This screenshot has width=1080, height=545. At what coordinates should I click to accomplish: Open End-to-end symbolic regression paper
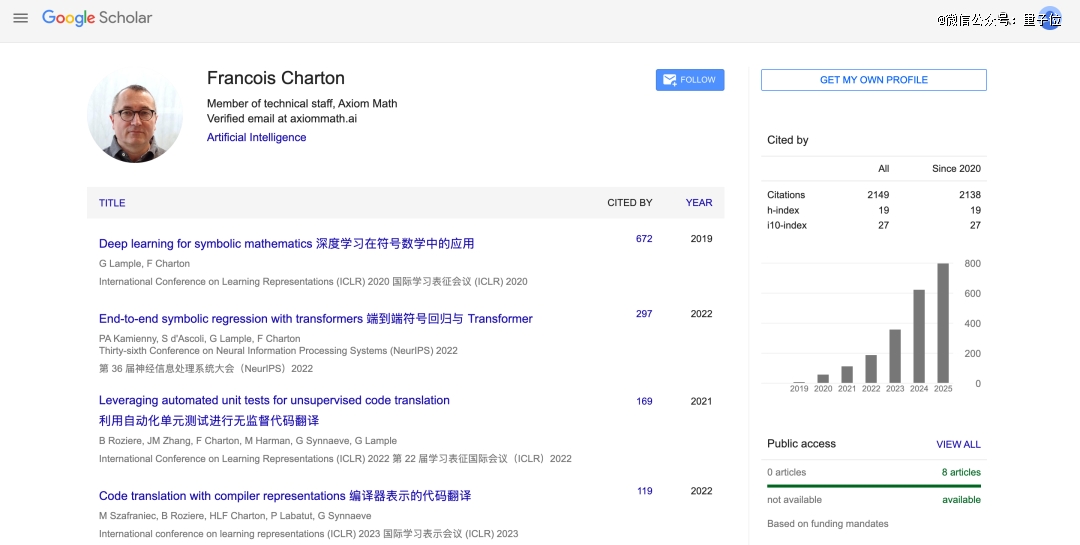[x=315, y=319]
